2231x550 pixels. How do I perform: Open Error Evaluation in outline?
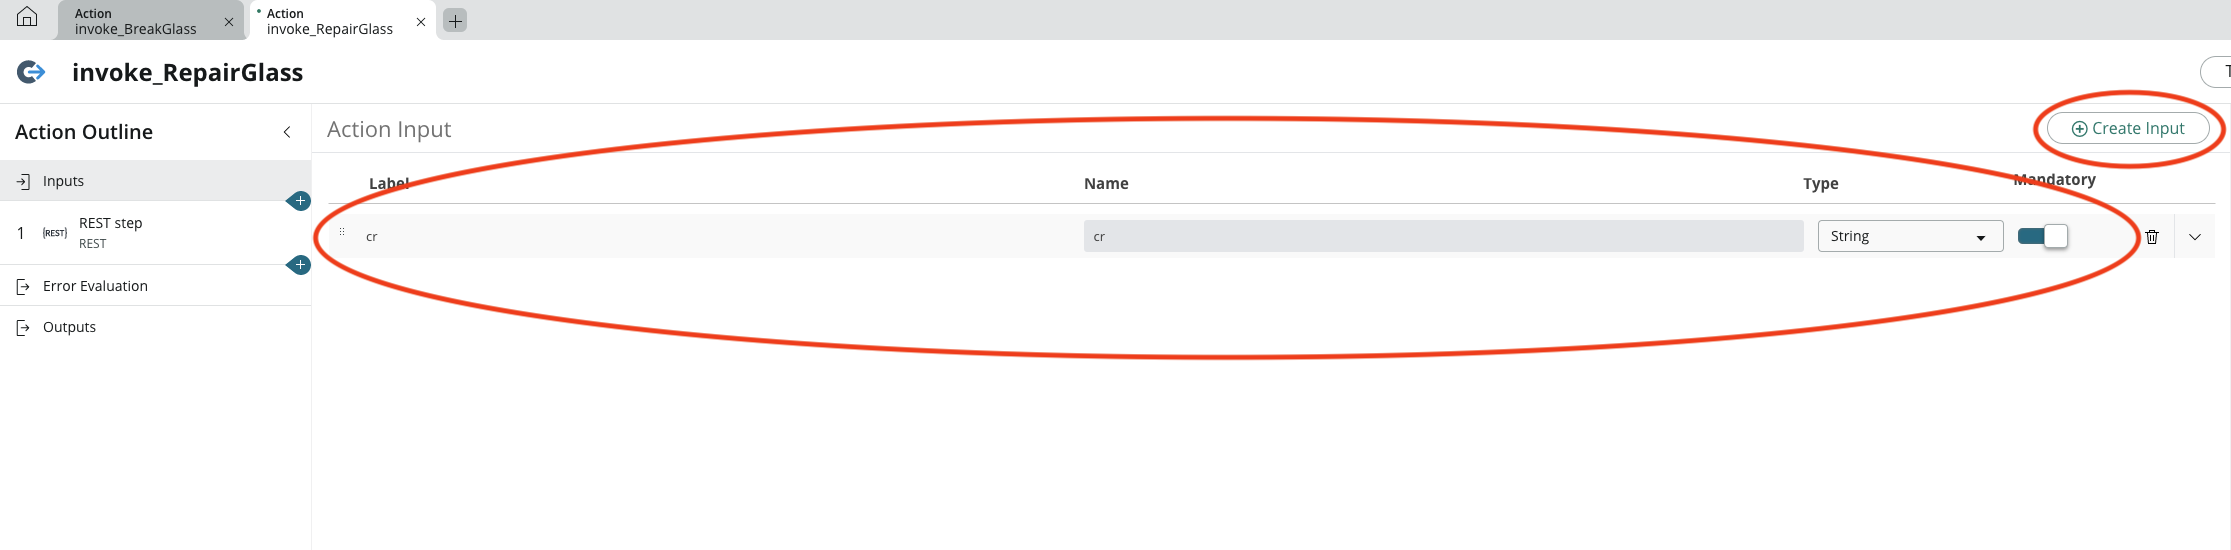tap(95, 286)
